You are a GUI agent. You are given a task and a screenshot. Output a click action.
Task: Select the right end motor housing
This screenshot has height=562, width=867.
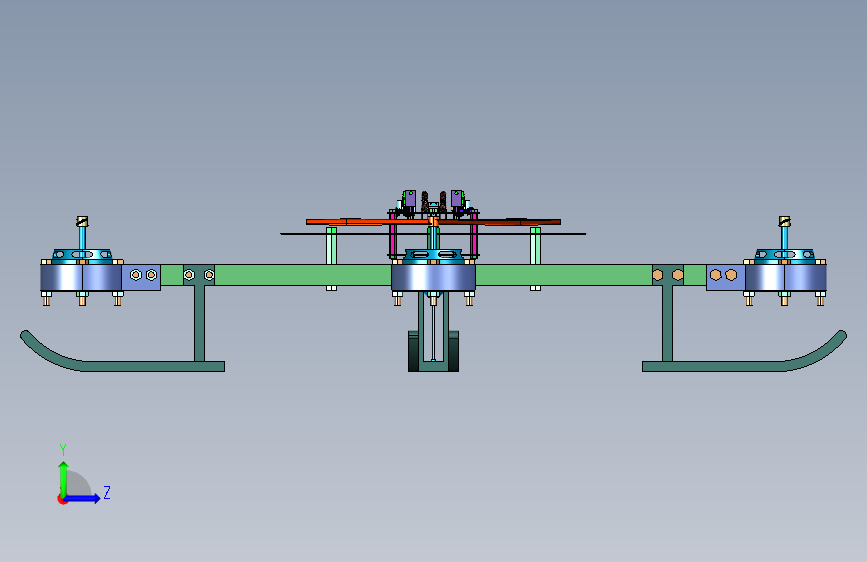click(x=786, y=277)
